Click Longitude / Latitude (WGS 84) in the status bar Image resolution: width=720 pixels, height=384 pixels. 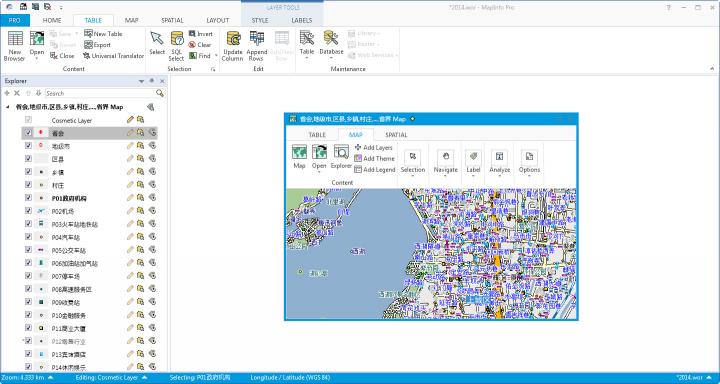pos(290,378)
